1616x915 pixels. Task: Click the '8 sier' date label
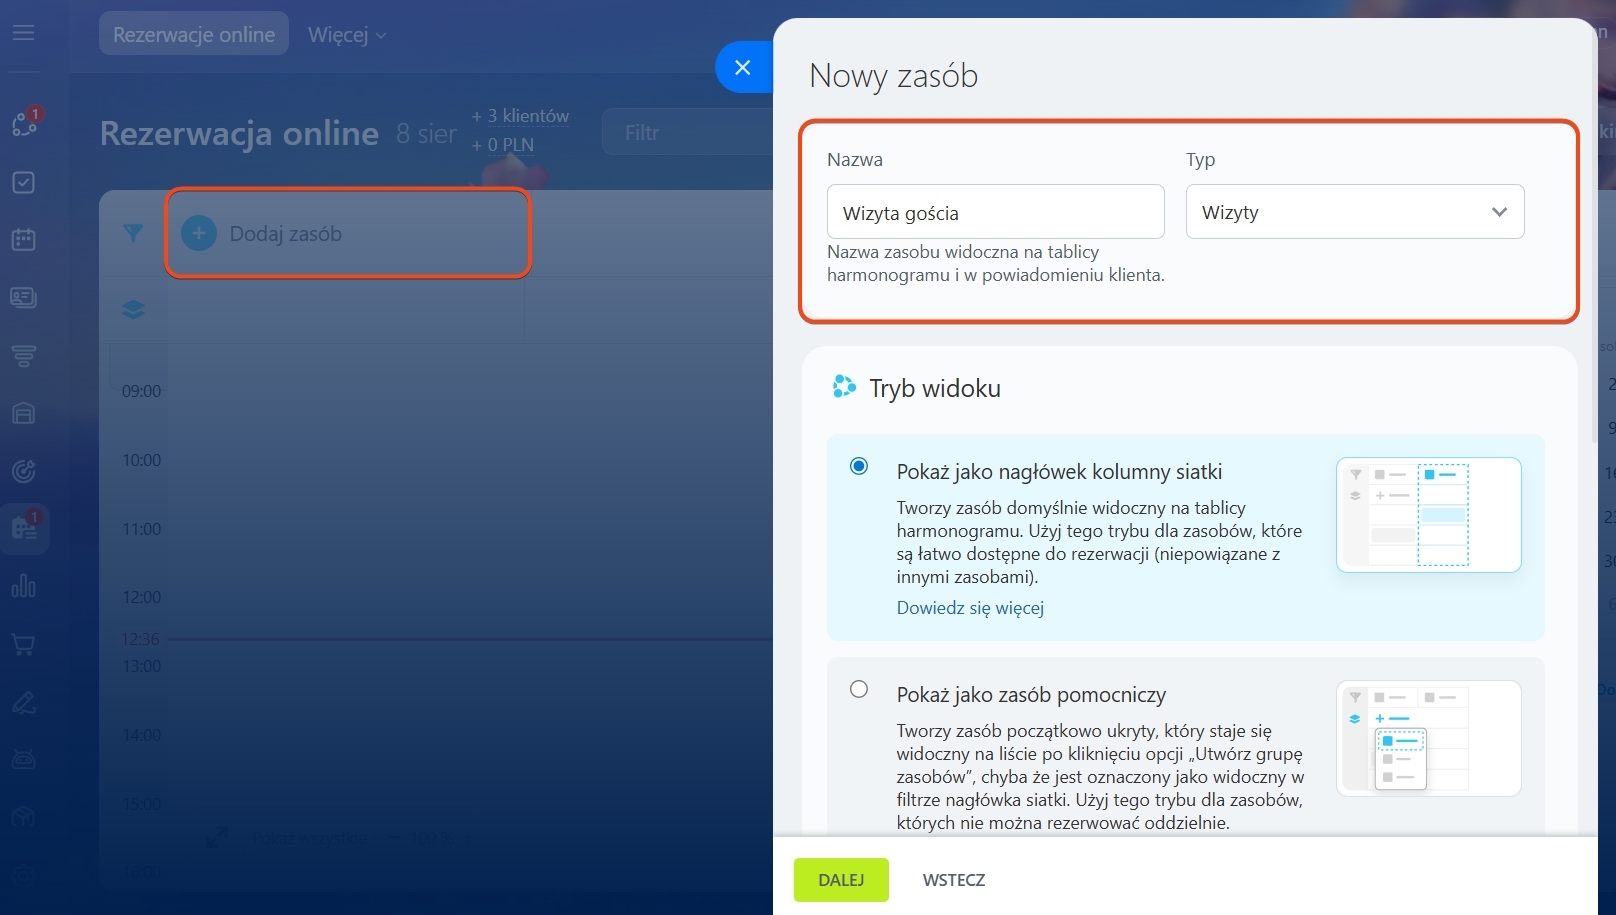tap(426, 133)
